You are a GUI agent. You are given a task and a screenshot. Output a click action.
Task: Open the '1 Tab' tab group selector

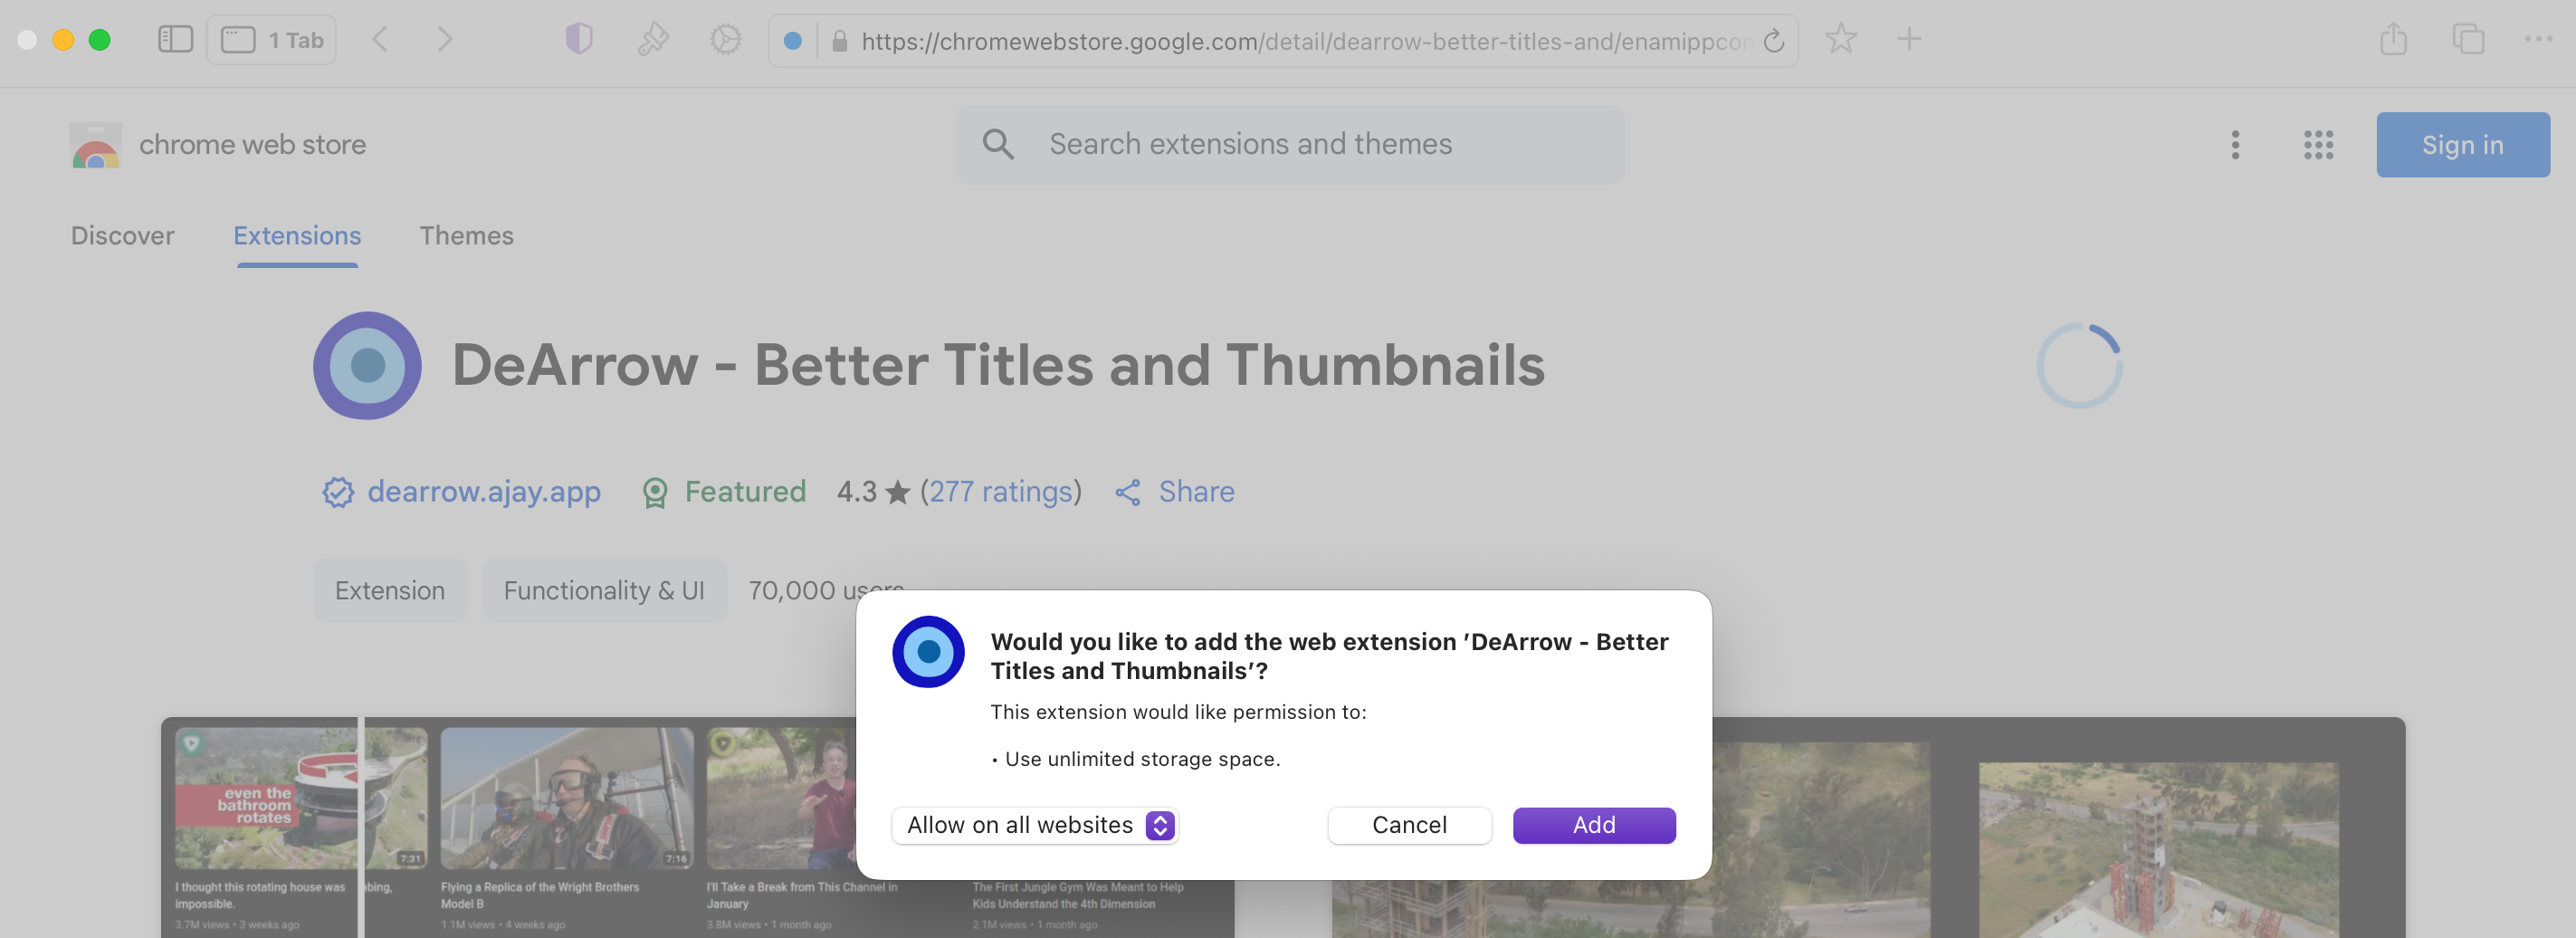272,40
